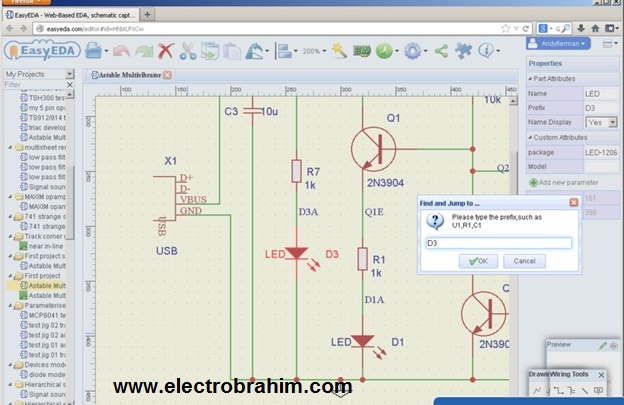Click the browser reload icon

pyautogui.click(x=526, y=29)
